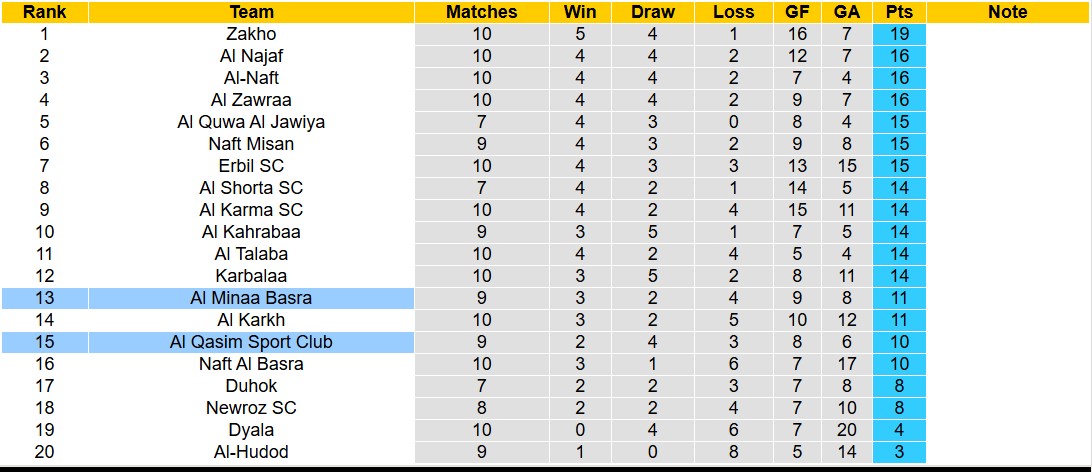Open Al Qasim Sport Club team
The height and width of the screenshot is (472, 1092).
pos(251,342)
